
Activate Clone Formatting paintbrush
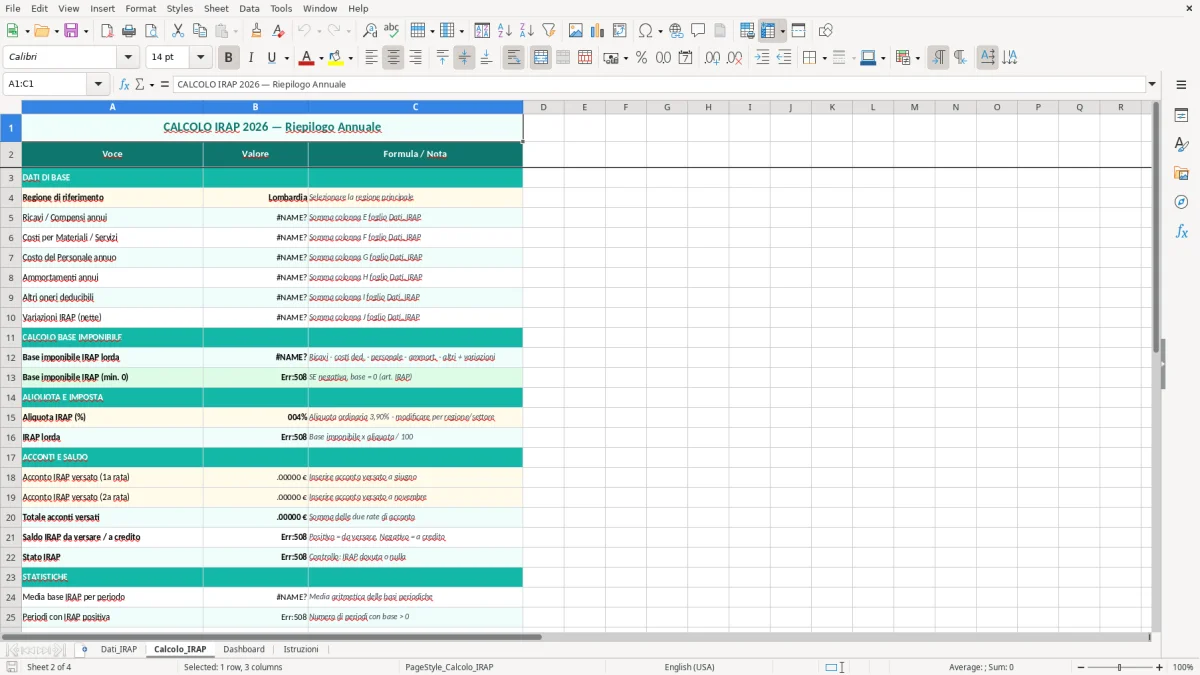pos(256,31)
